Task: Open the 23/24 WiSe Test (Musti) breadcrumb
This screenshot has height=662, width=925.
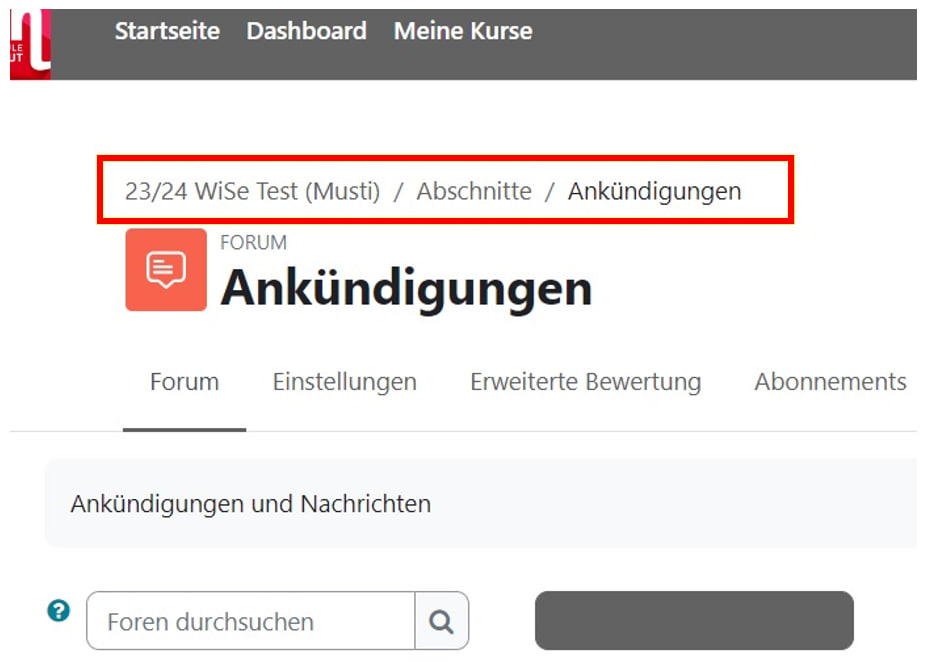Action: (x=252, y=191)
